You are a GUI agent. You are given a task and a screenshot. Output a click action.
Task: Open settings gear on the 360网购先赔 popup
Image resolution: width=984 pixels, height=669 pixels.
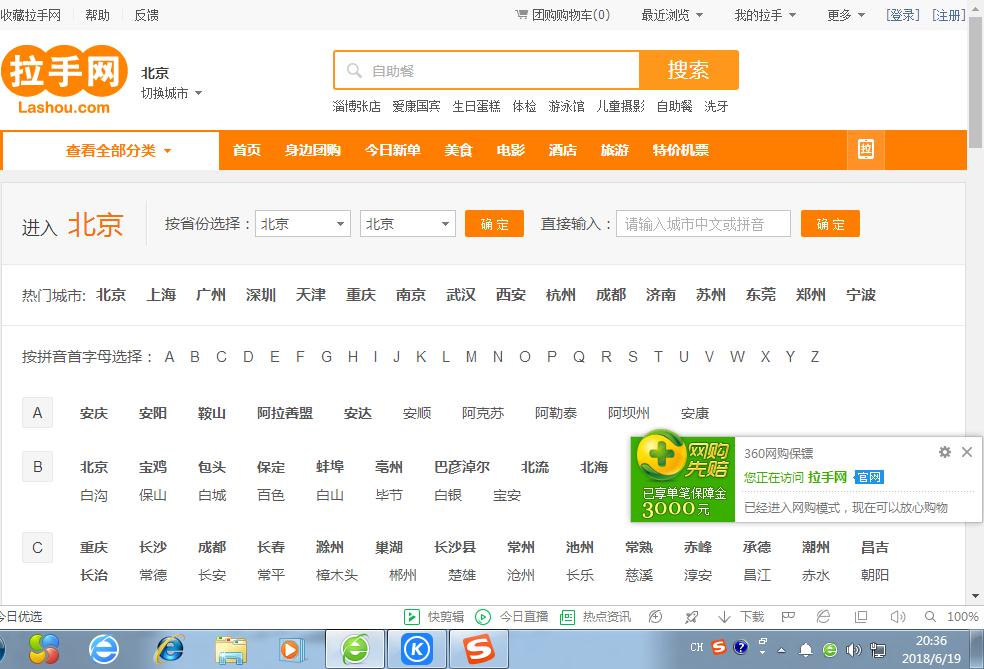click(943, 452)
